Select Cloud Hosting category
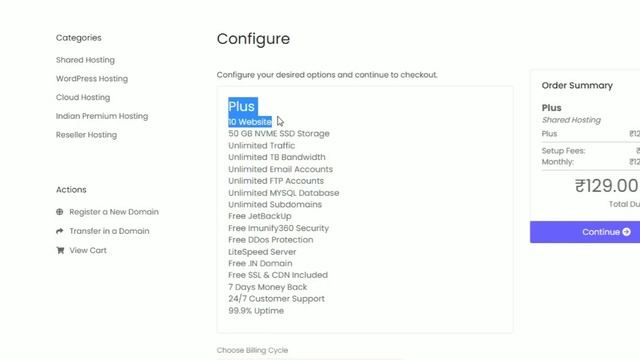Image resolution: width=640 pixels, height=360 pixels. coord(83,98)
